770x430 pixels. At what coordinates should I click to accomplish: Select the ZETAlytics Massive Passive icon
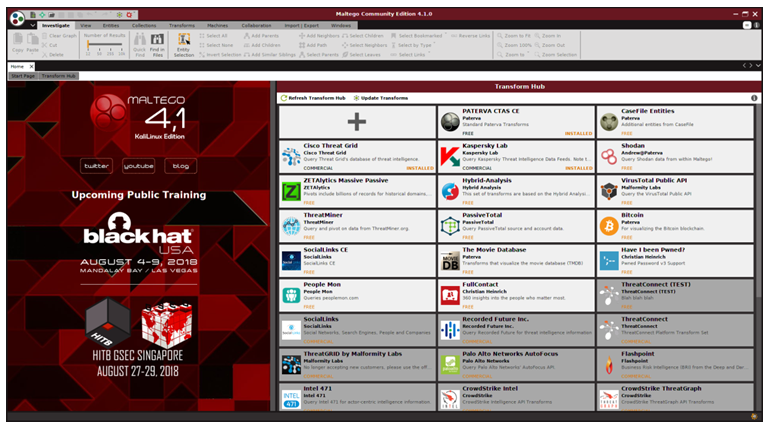click(291, 191)
